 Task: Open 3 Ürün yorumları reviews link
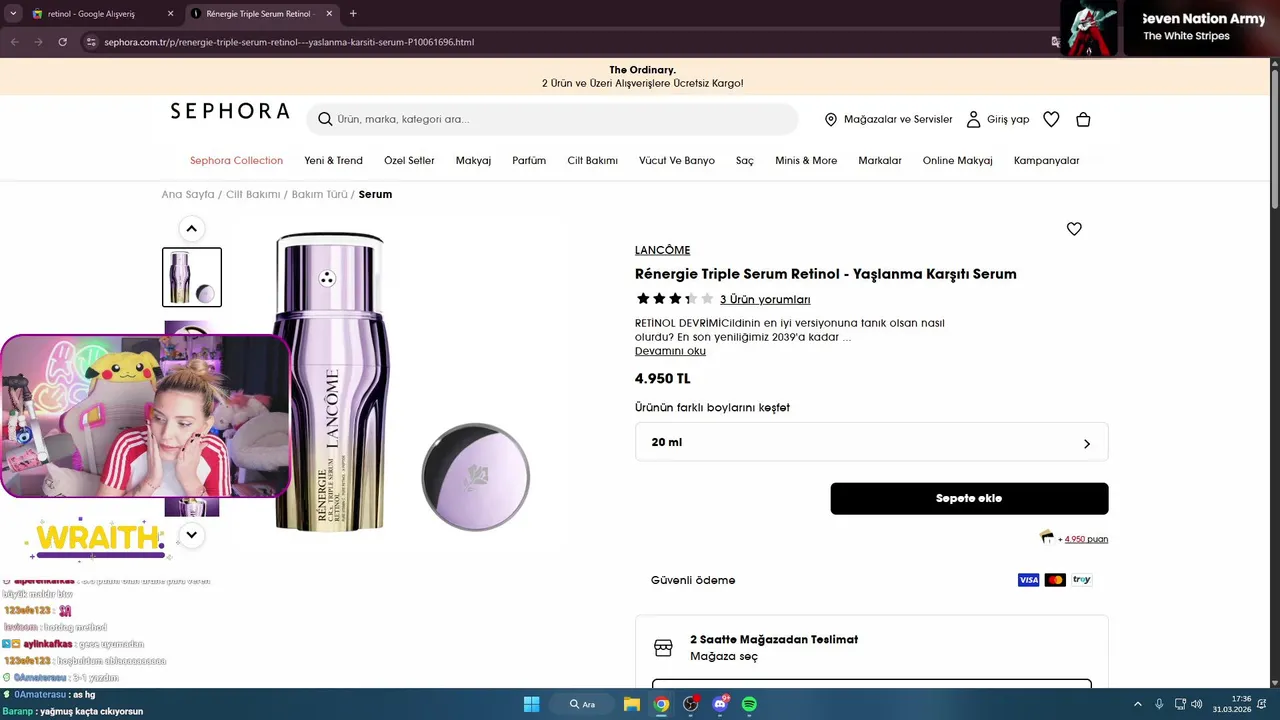(765, 300)
